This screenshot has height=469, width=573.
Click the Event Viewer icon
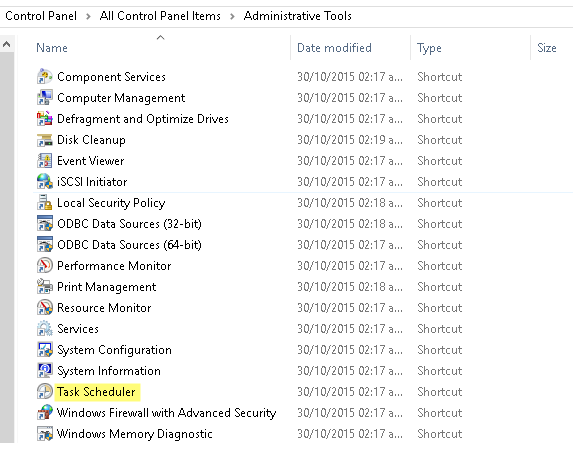[45, 160]
